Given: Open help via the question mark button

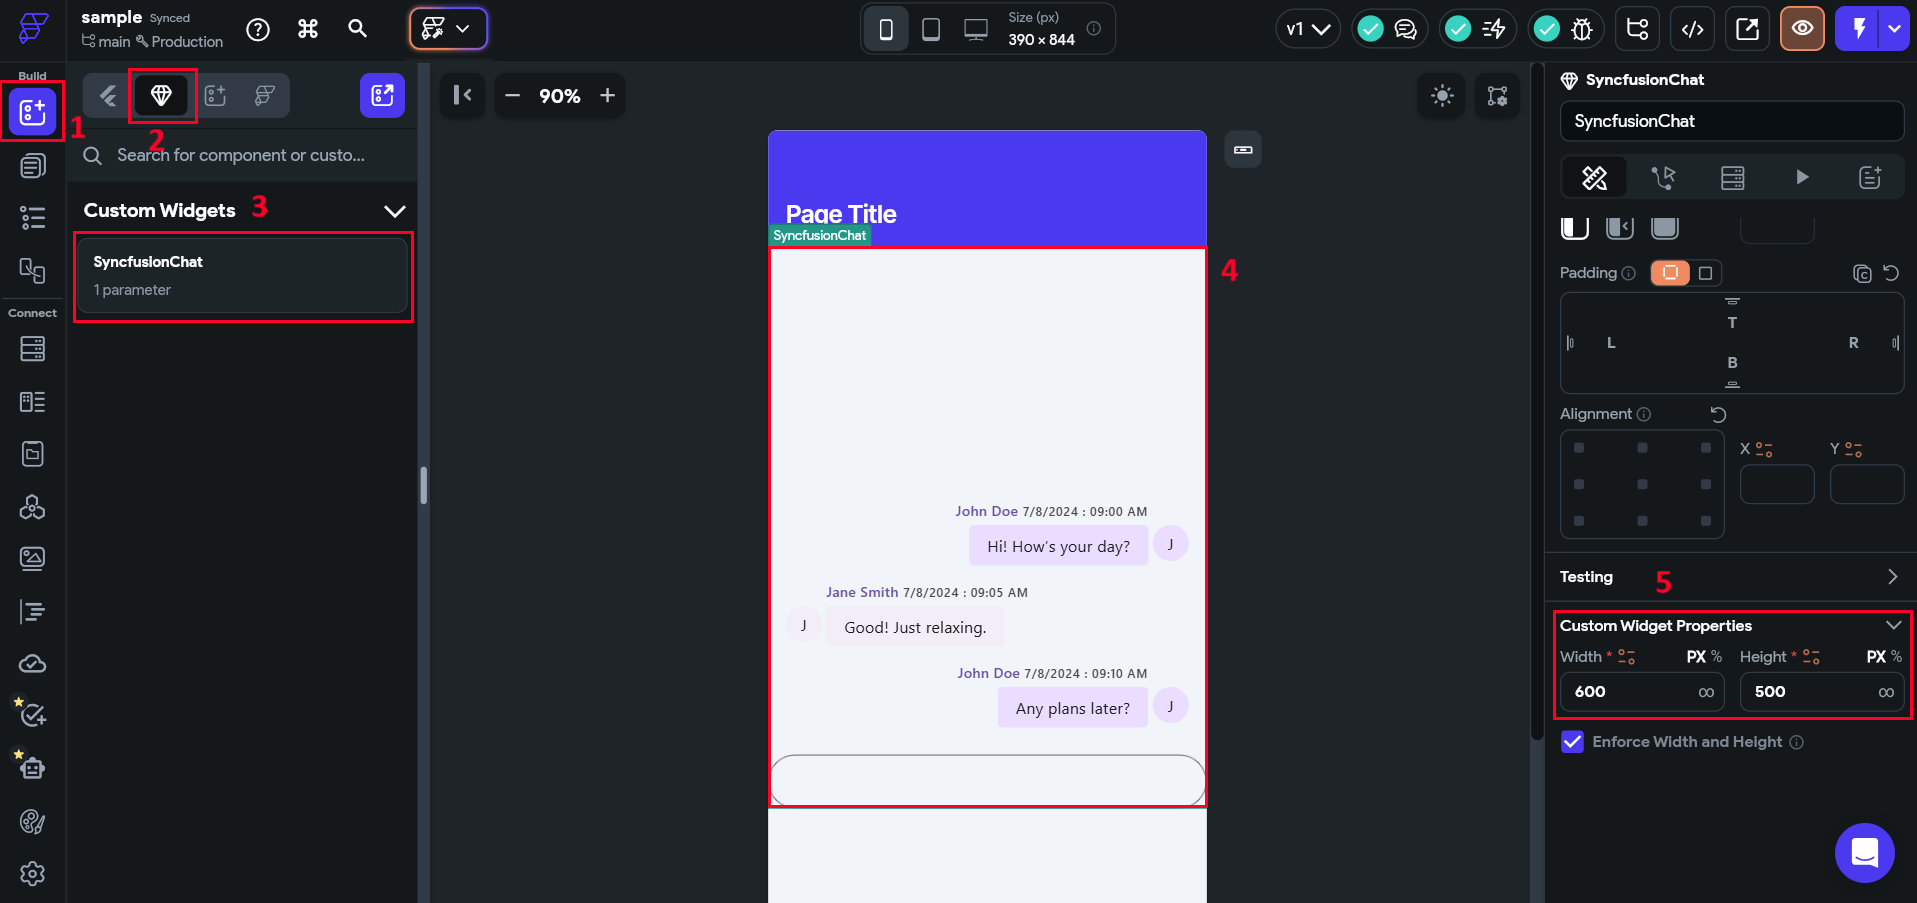Looking at the screenshot, I should coord(257,29).
